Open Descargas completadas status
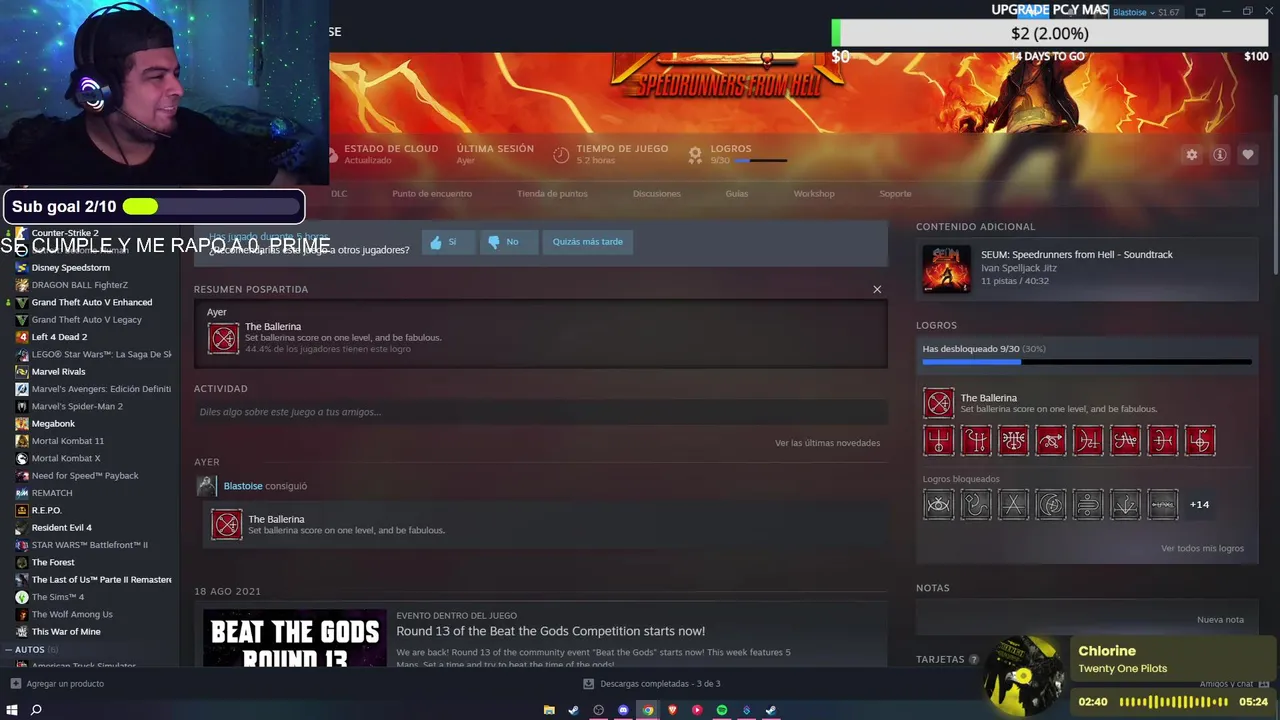 point(660,684)
